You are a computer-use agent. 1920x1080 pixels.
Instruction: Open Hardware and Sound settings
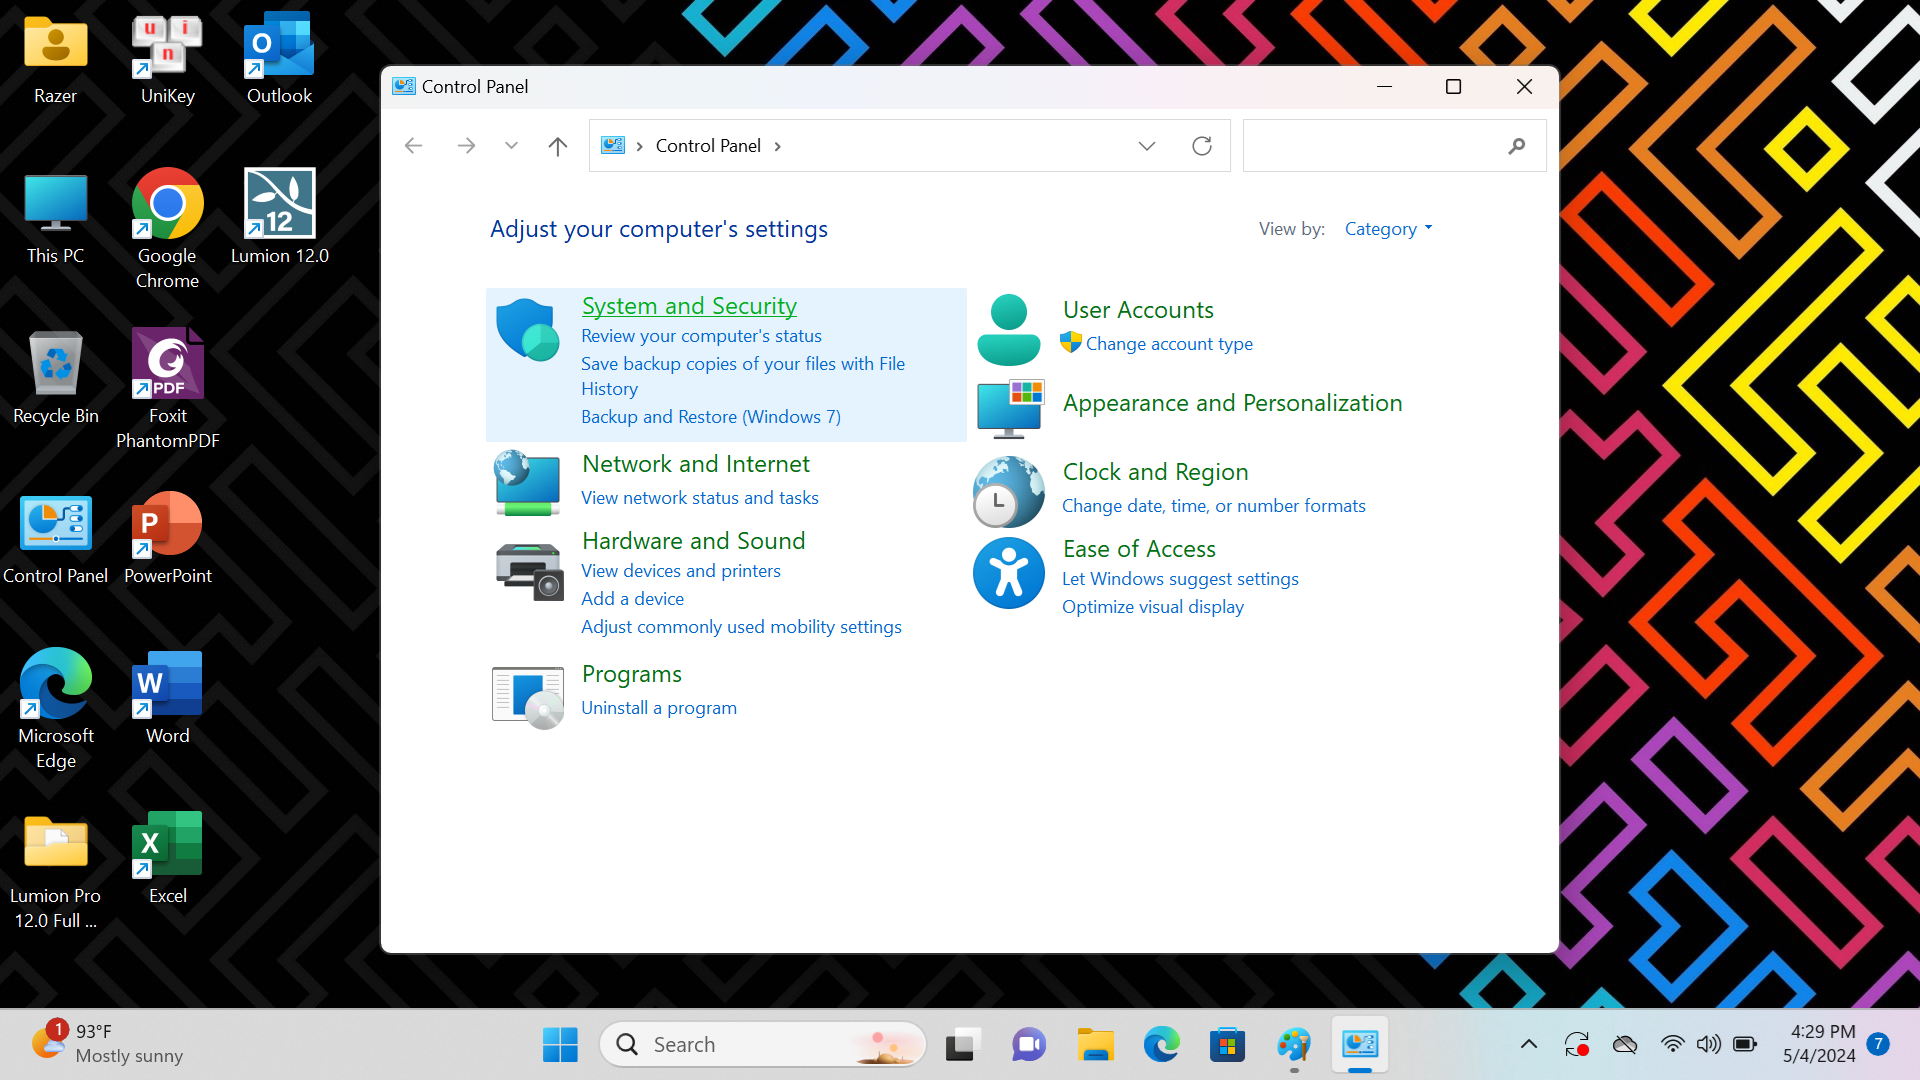click(694, 539)
